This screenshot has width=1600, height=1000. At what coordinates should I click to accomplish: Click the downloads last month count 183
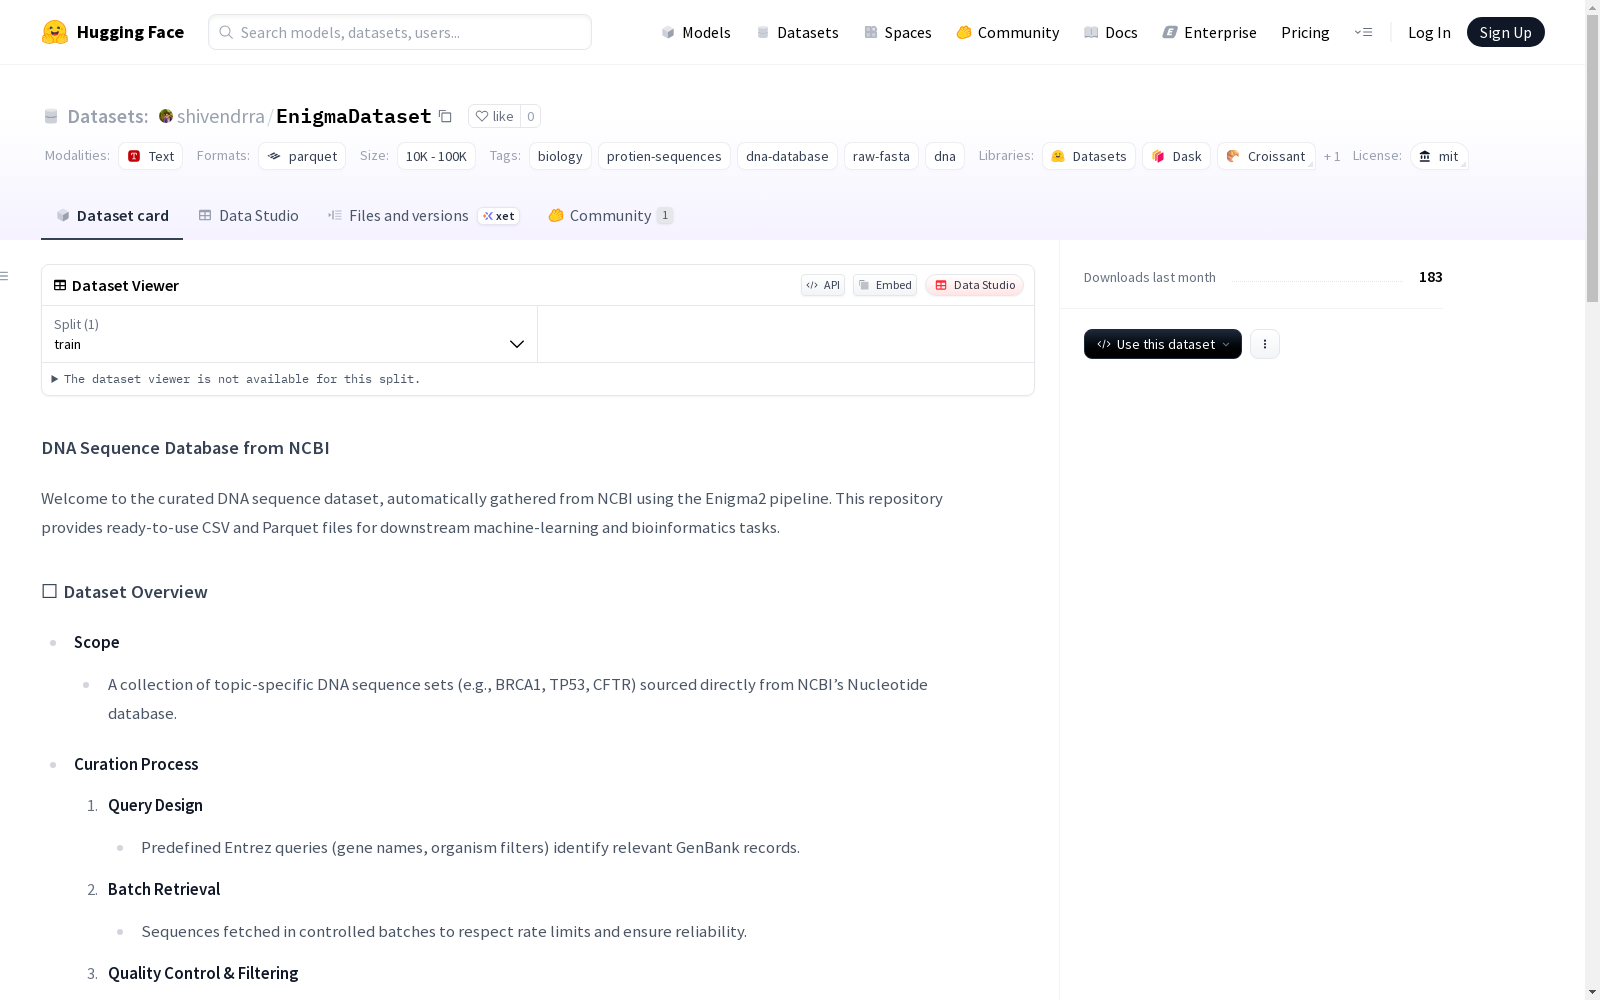coord(1431,277)
